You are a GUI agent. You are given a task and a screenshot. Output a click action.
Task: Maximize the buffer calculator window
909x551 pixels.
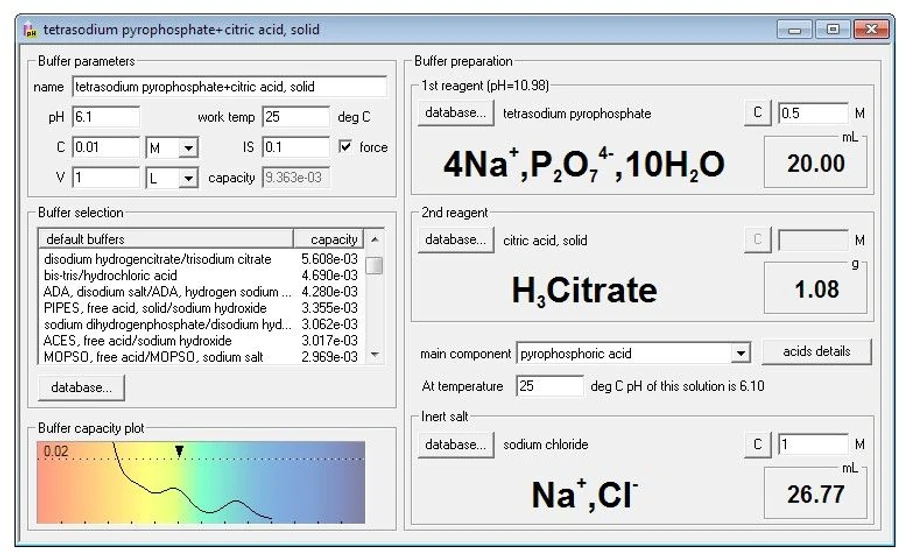pos(832,30)
